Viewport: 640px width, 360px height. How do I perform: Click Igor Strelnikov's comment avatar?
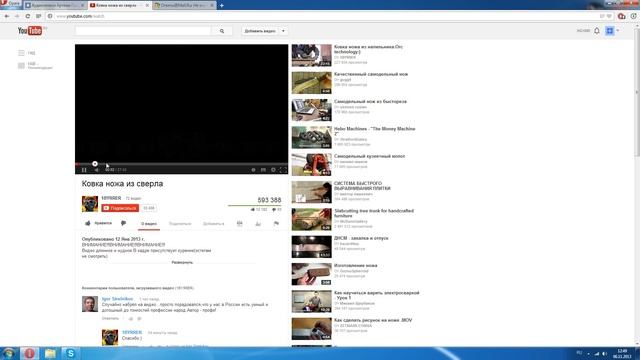coord(90,304)
